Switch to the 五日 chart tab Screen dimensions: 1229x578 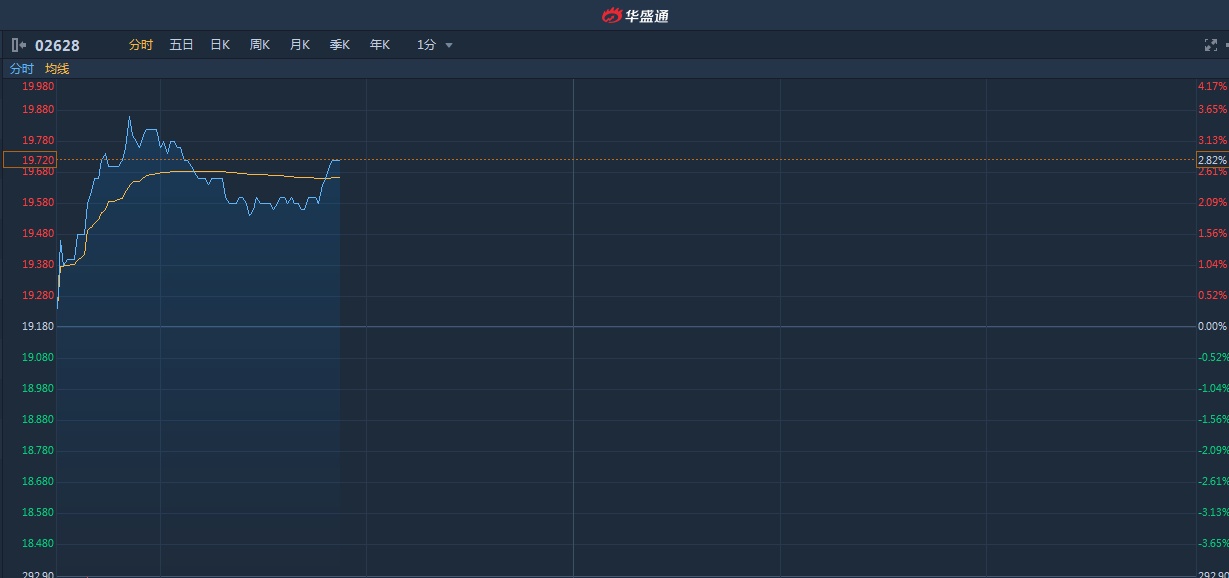click(x=181, y=45)
